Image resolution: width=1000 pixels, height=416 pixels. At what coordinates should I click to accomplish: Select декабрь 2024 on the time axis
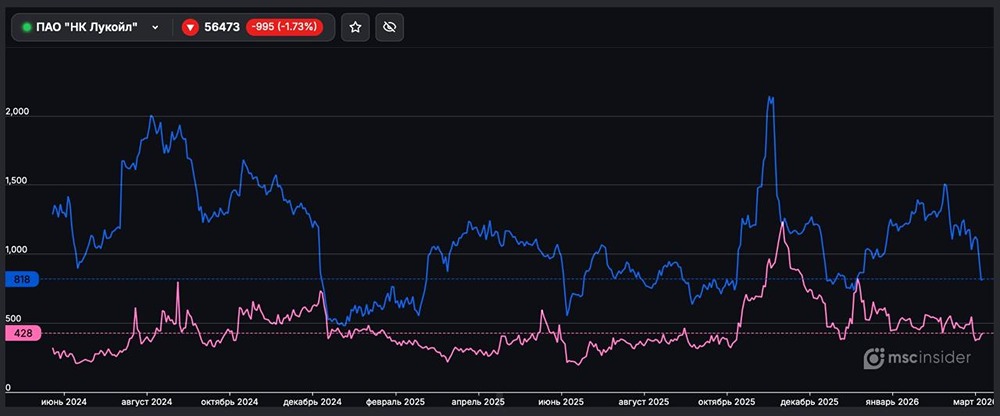pos(313,401)
